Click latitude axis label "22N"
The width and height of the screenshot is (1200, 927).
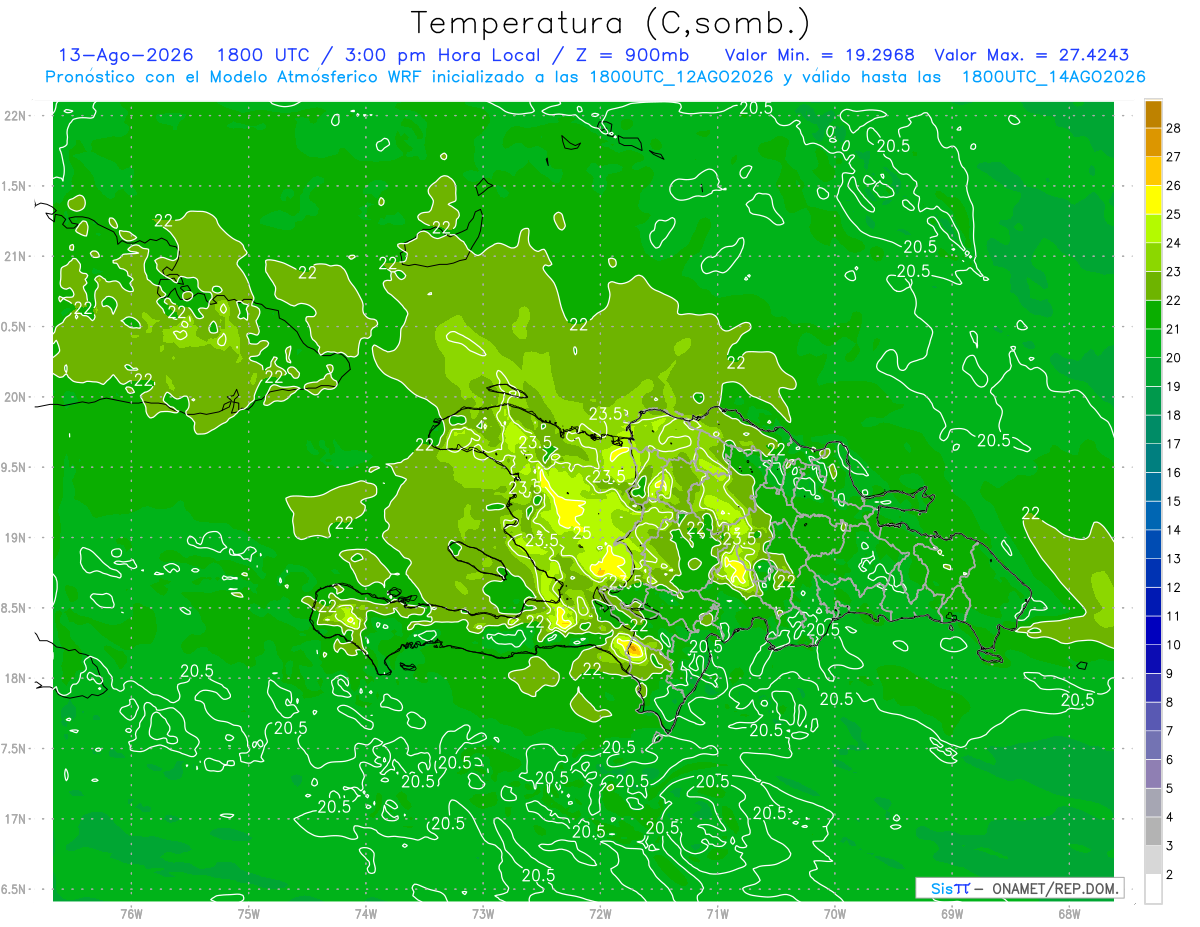(x=15, y=115)
